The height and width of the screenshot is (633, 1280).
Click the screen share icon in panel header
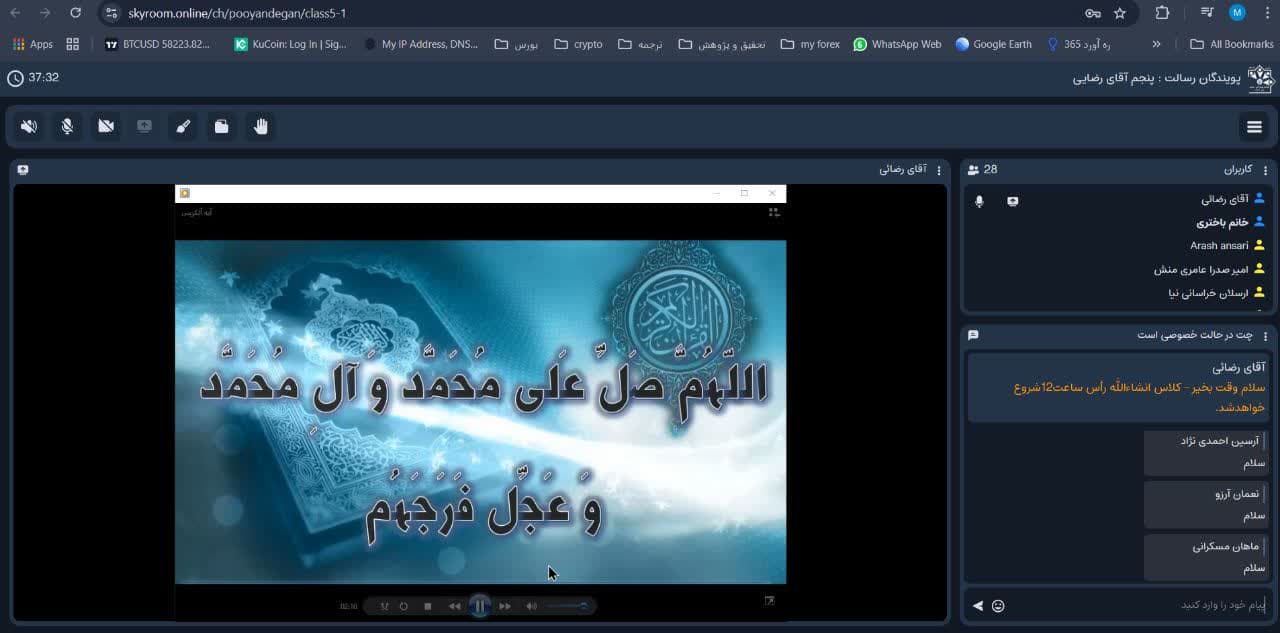[23, 170]
